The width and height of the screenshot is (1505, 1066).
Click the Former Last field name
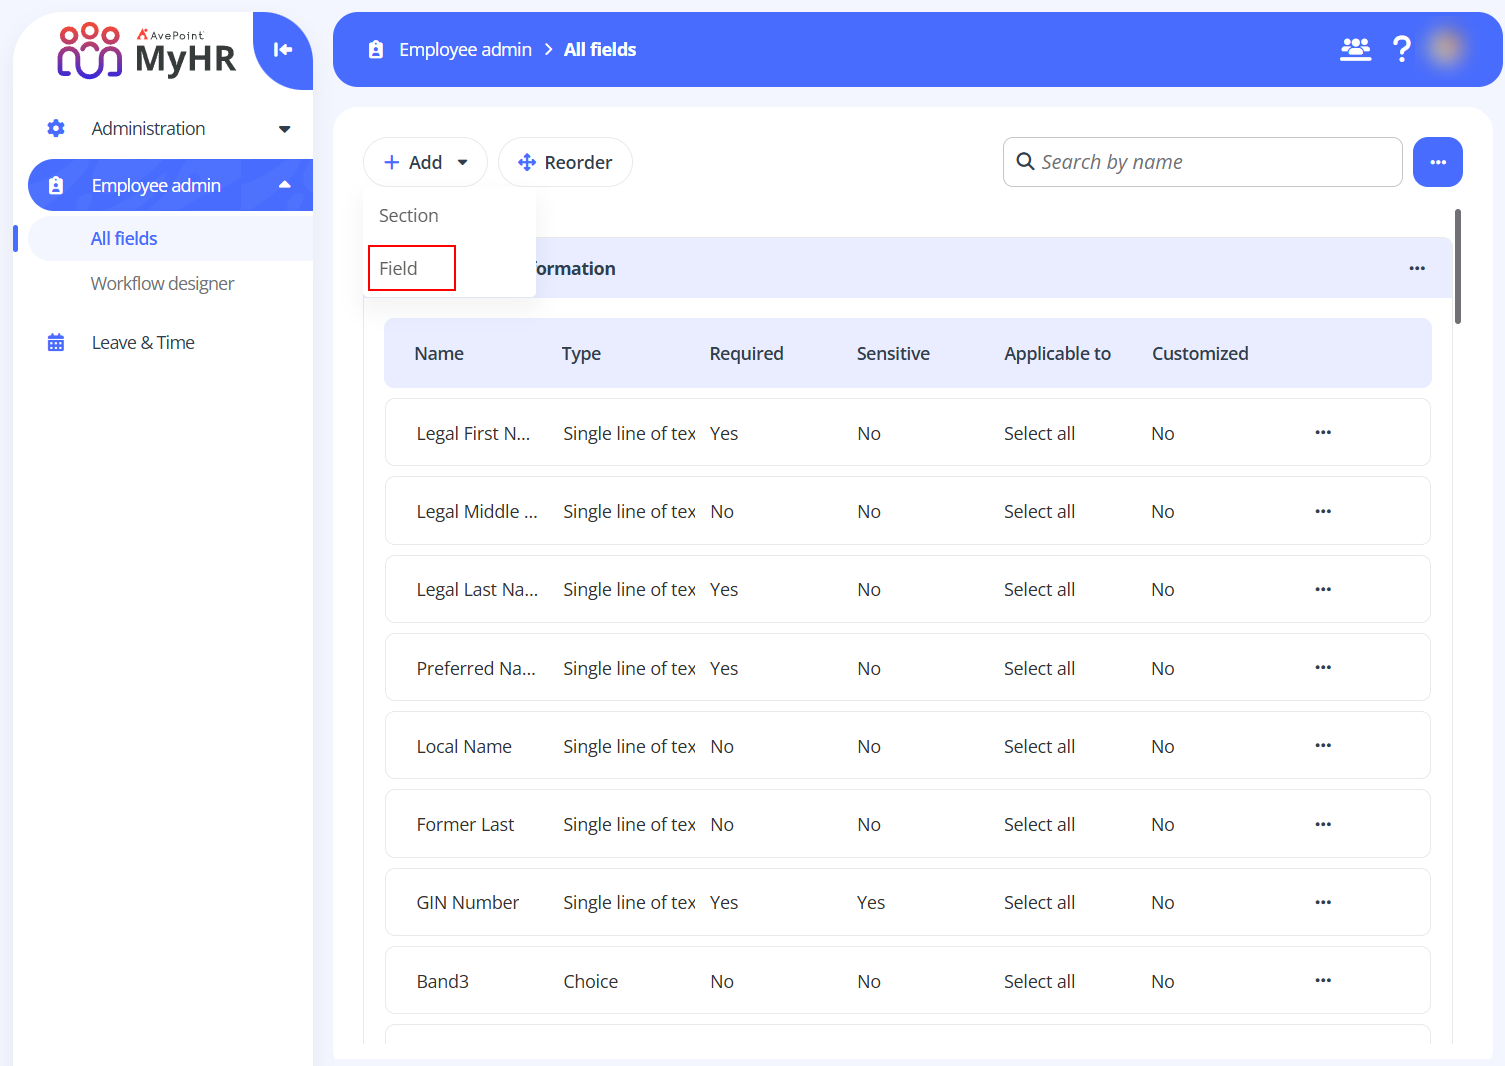(x=465, y=824)
